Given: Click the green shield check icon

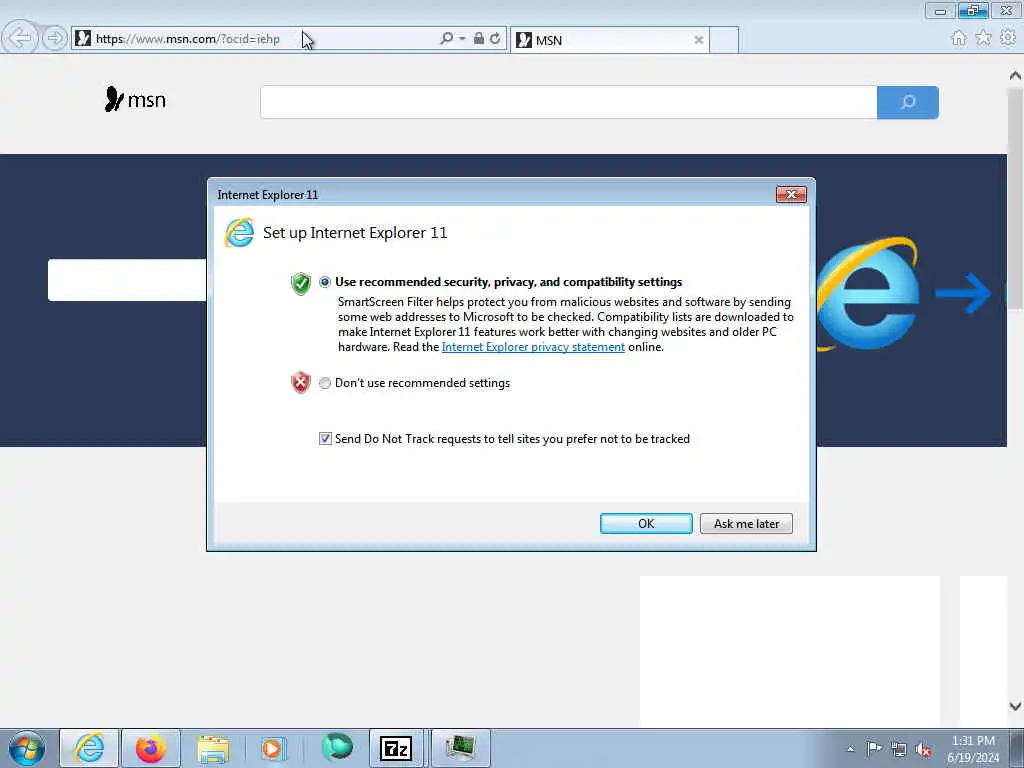Looking at the screenshot, I should point(300,284).
